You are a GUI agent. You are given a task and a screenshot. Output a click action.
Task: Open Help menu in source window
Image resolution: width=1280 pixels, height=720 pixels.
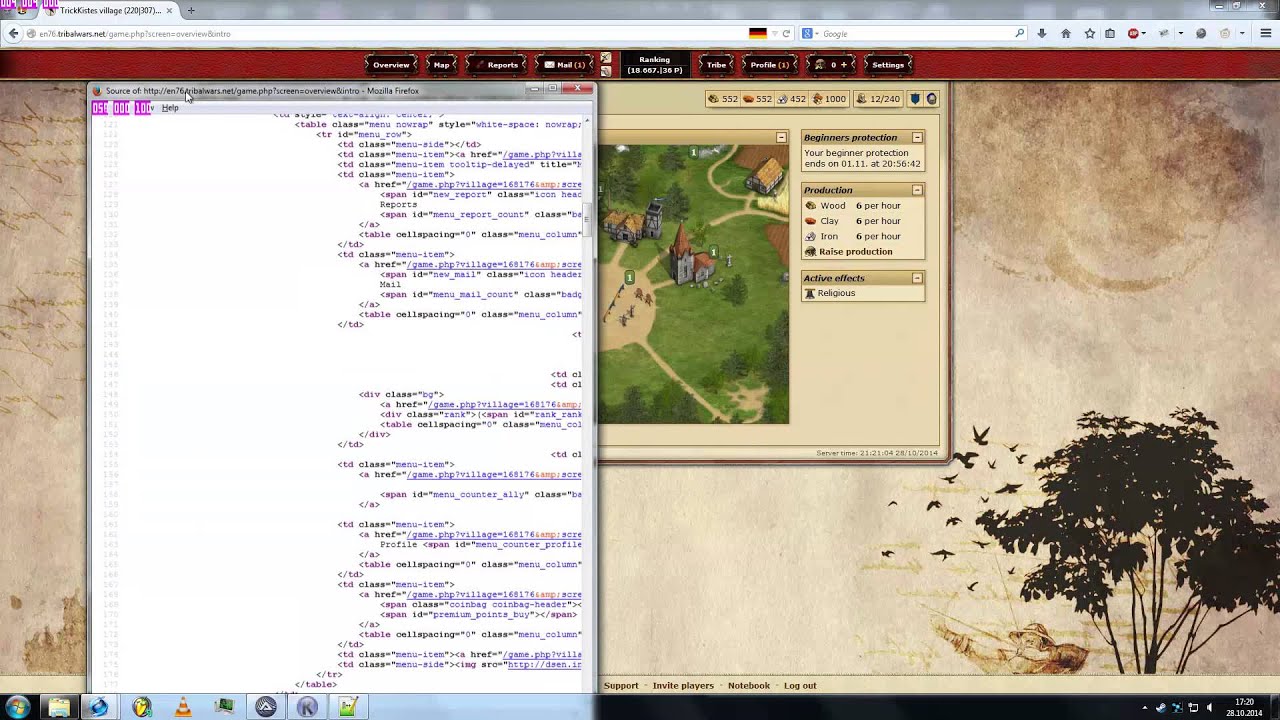[x=170, y=108]
